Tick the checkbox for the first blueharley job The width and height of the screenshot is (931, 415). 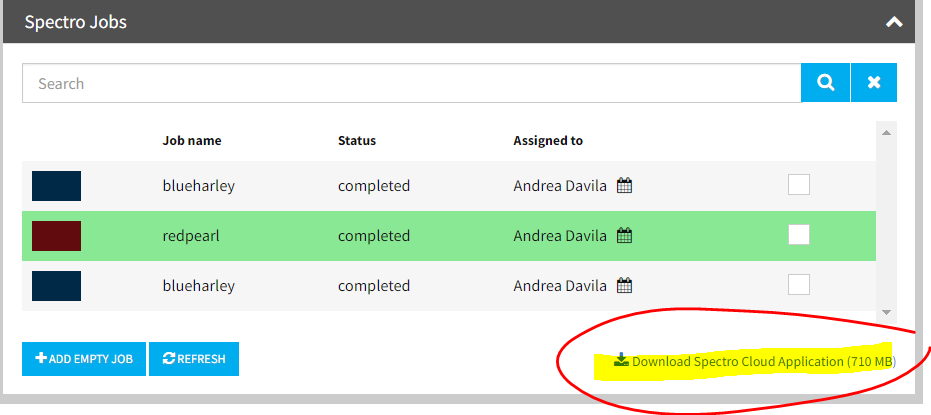point(799,185)
